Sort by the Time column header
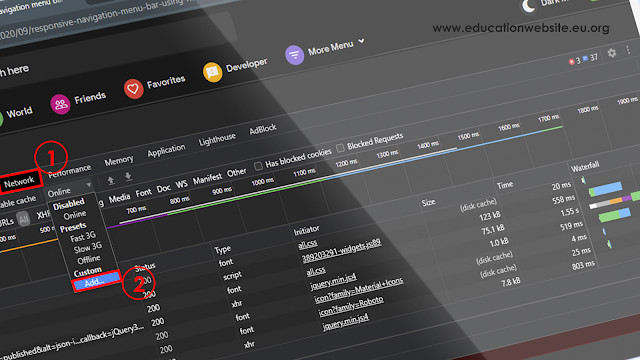The width and height of the screenshot is (640, 360). click(505, 185)
